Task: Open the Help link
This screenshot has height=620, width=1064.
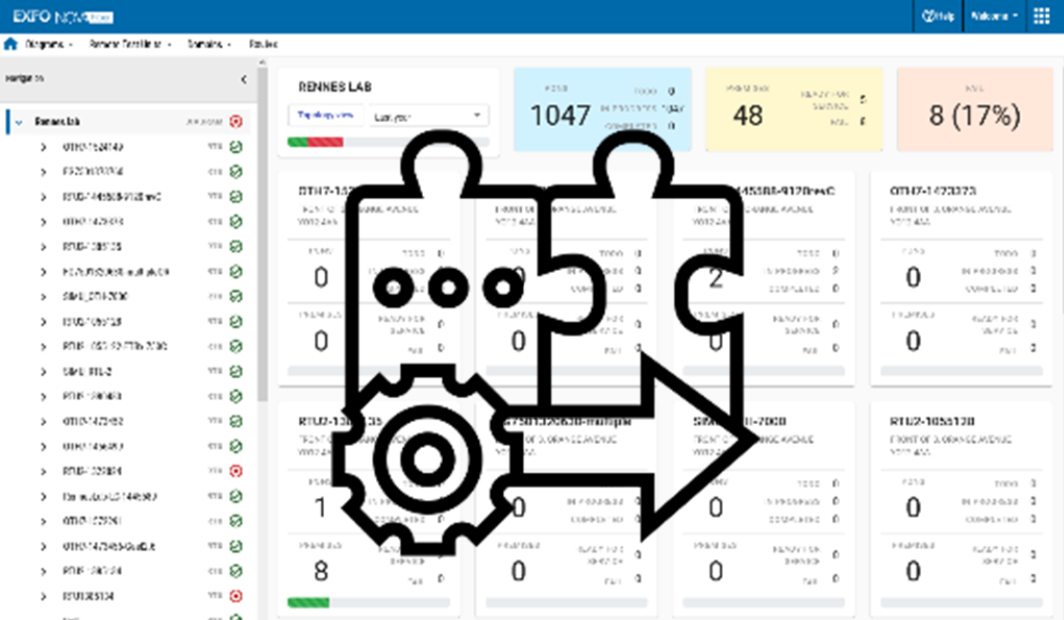Action: 938,16
